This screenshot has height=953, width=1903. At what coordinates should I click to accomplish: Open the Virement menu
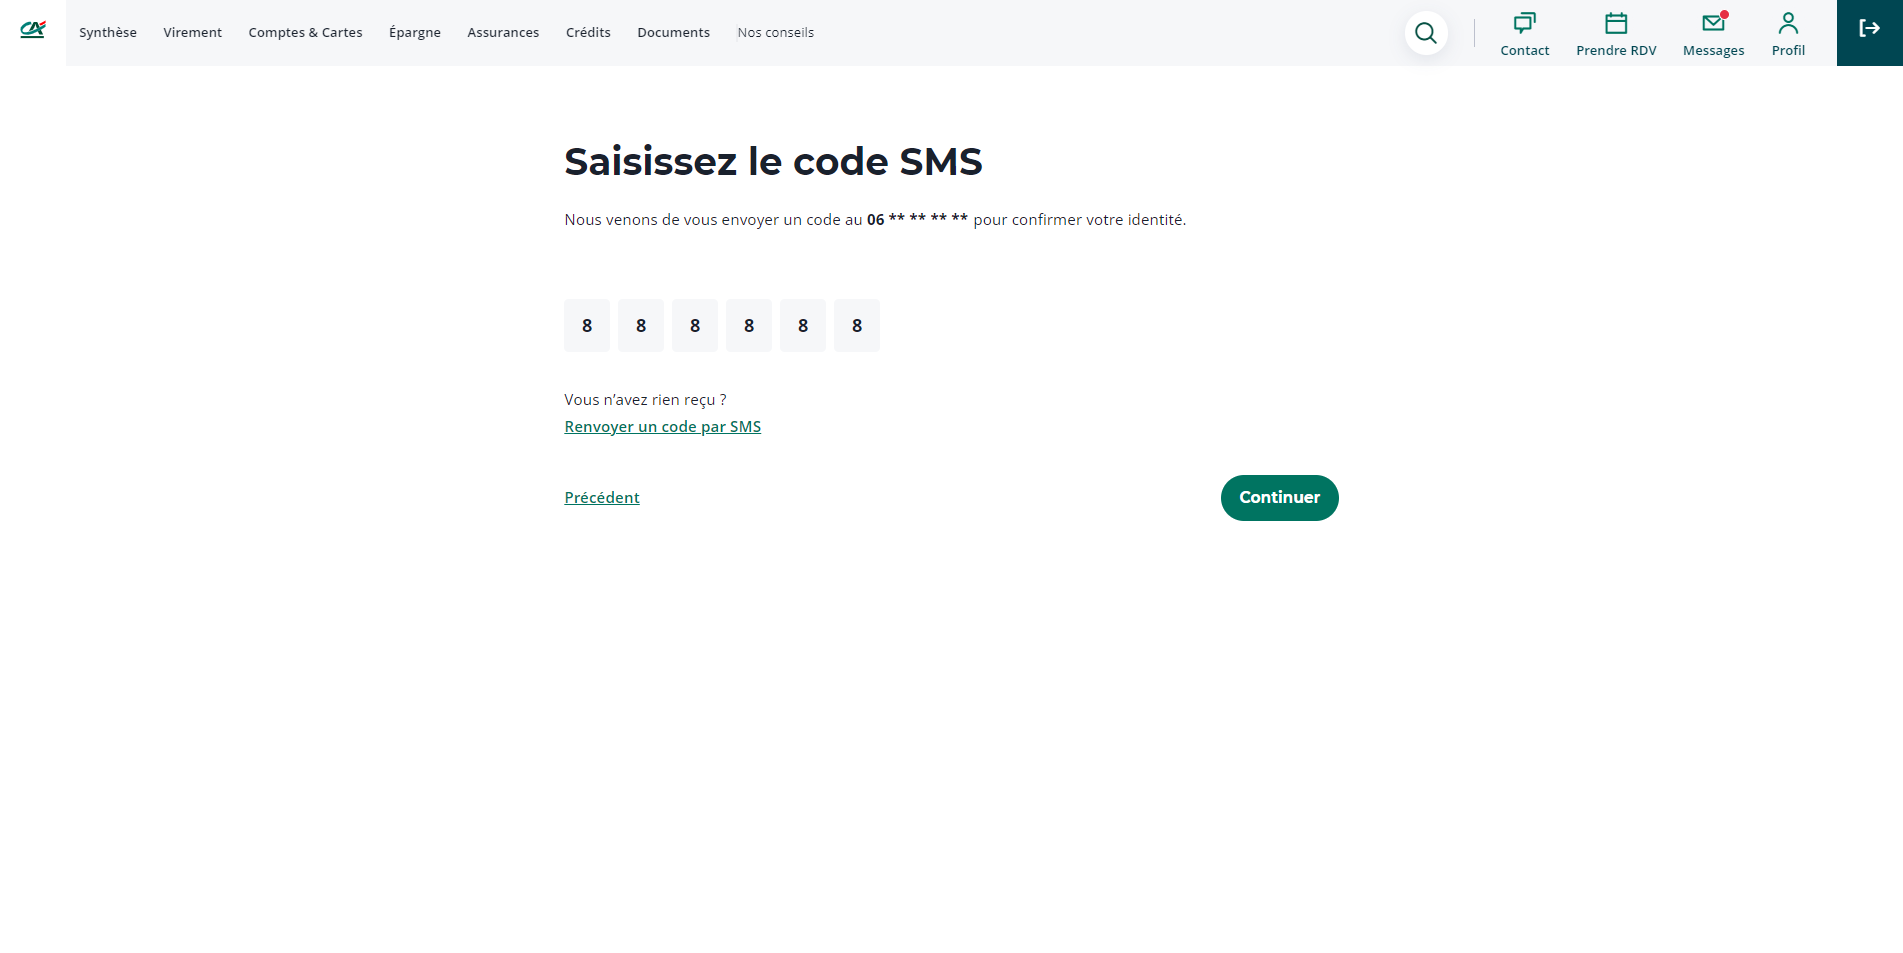coord(193,33)
